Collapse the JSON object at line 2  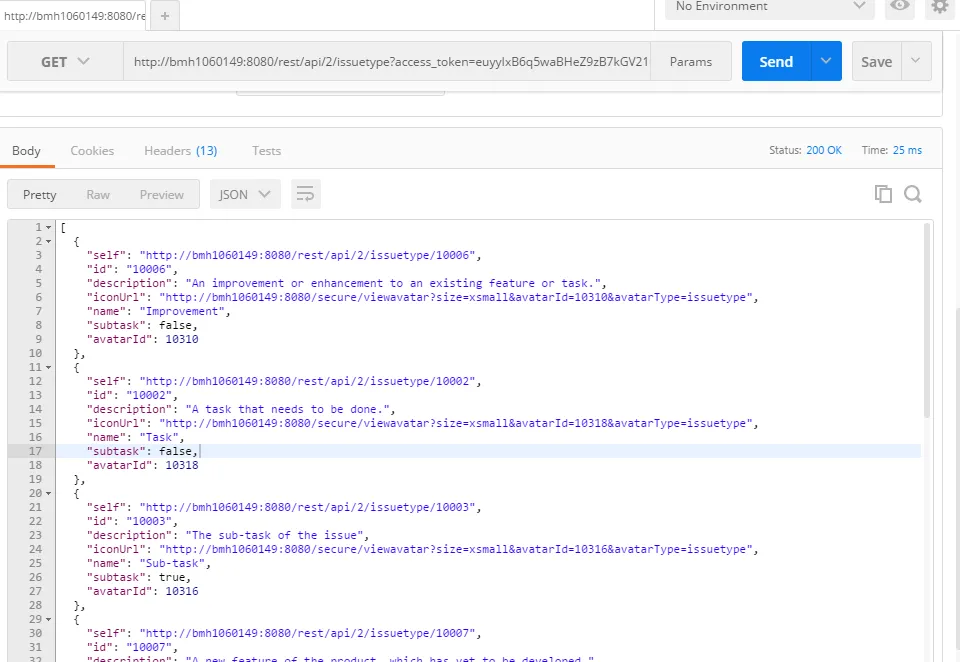(x=48, y=241)
